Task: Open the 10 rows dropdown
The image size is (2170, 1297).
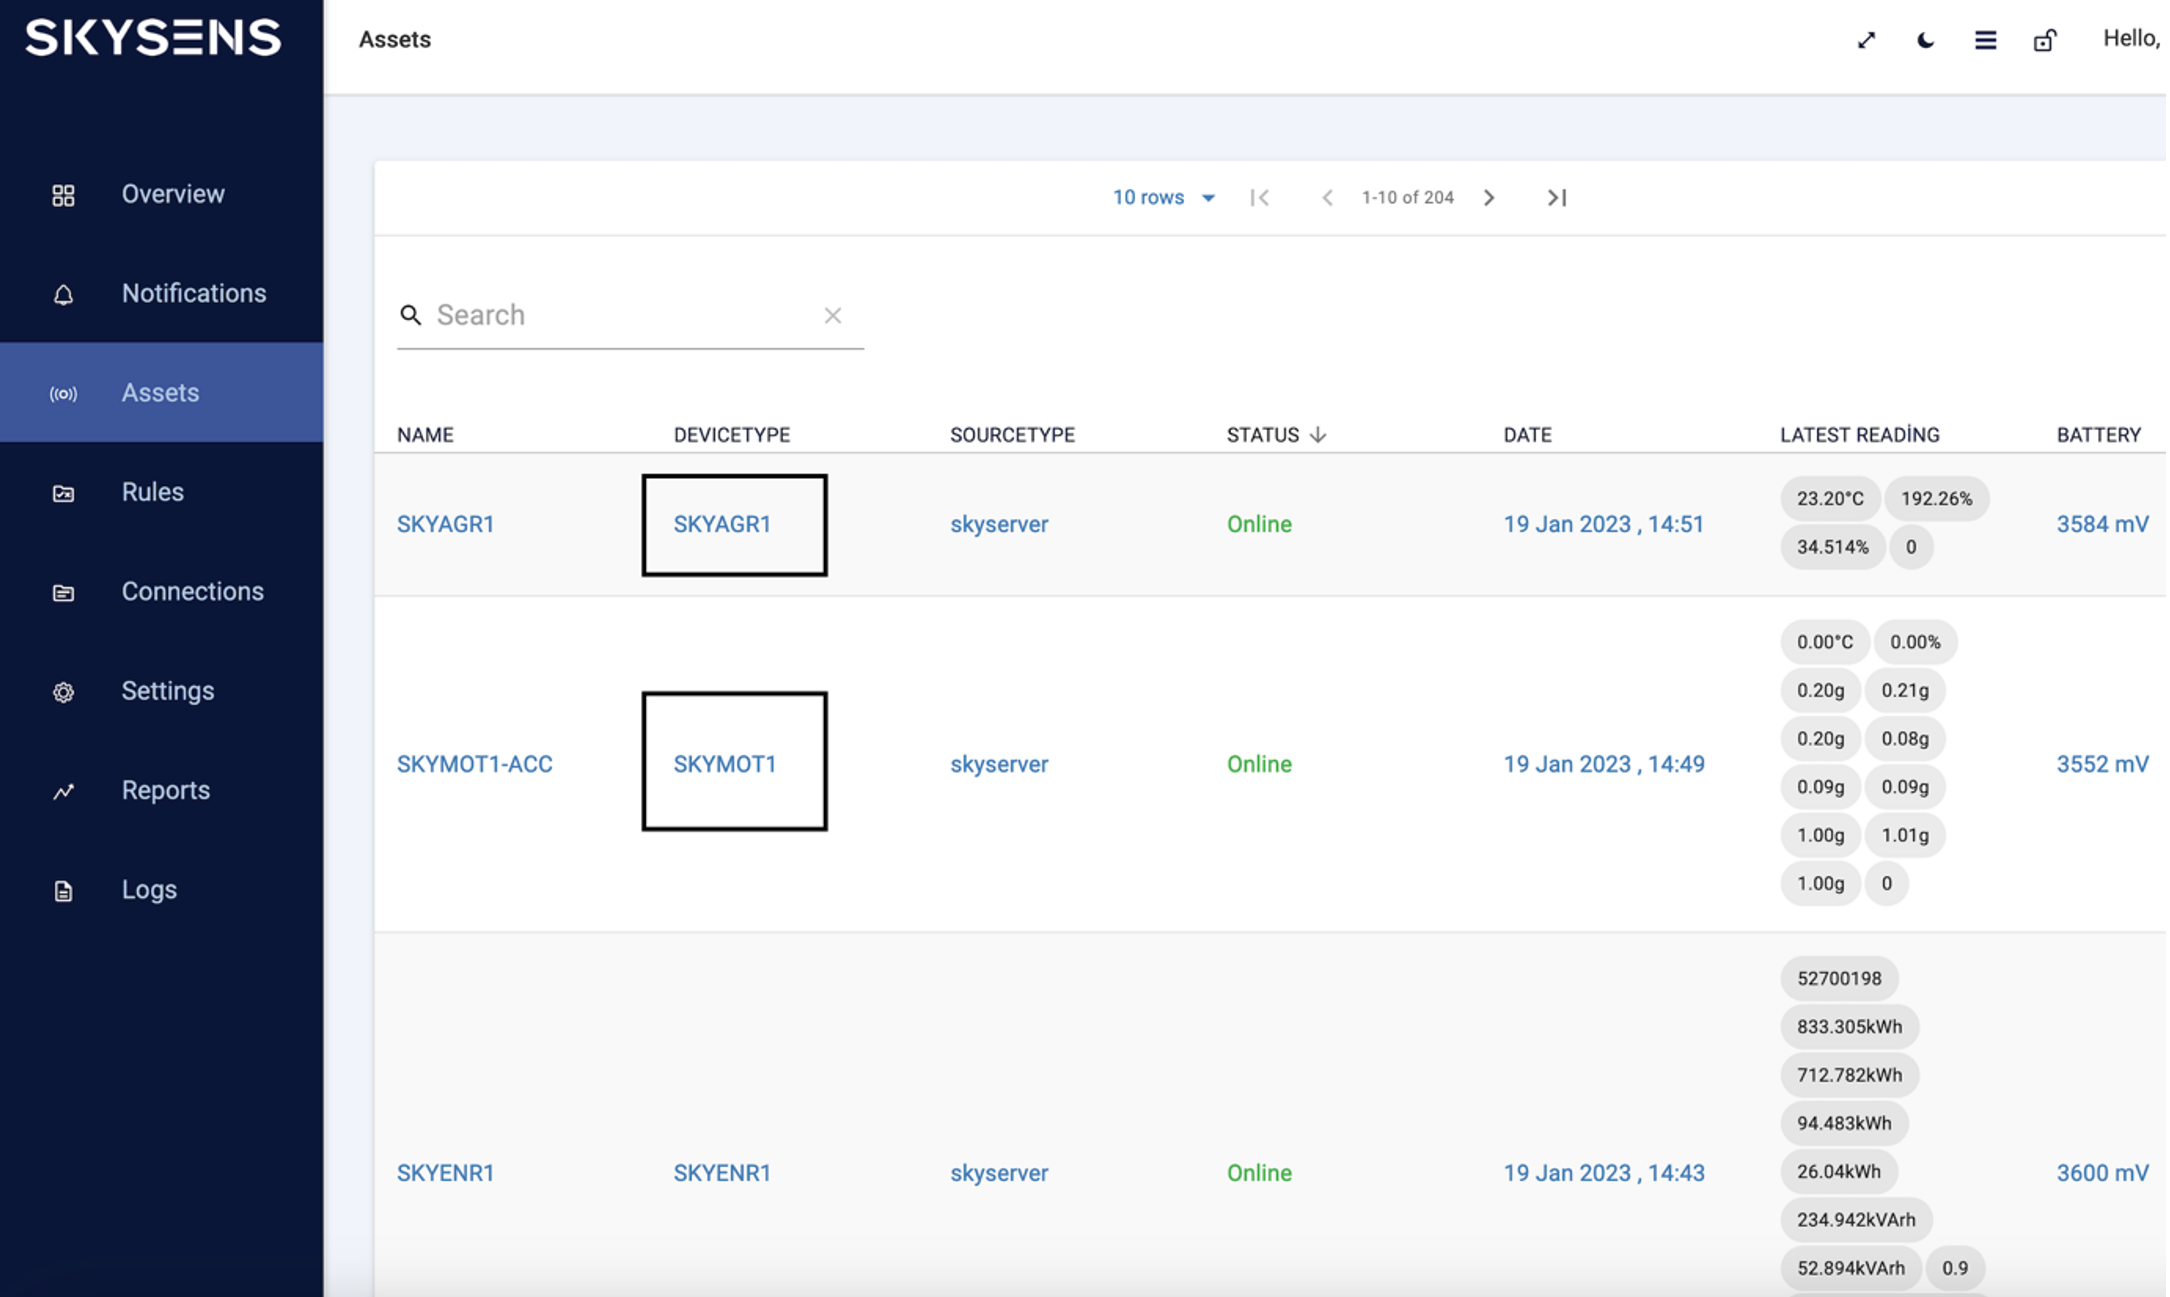Action: click(x=1164, y=198)
